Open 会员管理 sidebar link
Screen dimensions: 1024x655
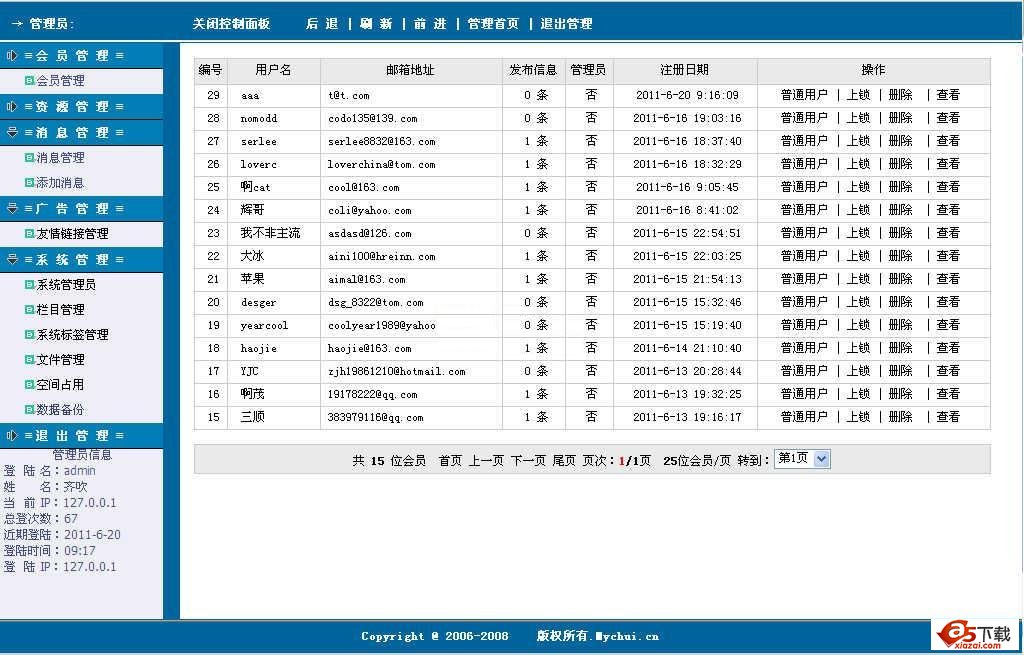(x=60, y=80)
